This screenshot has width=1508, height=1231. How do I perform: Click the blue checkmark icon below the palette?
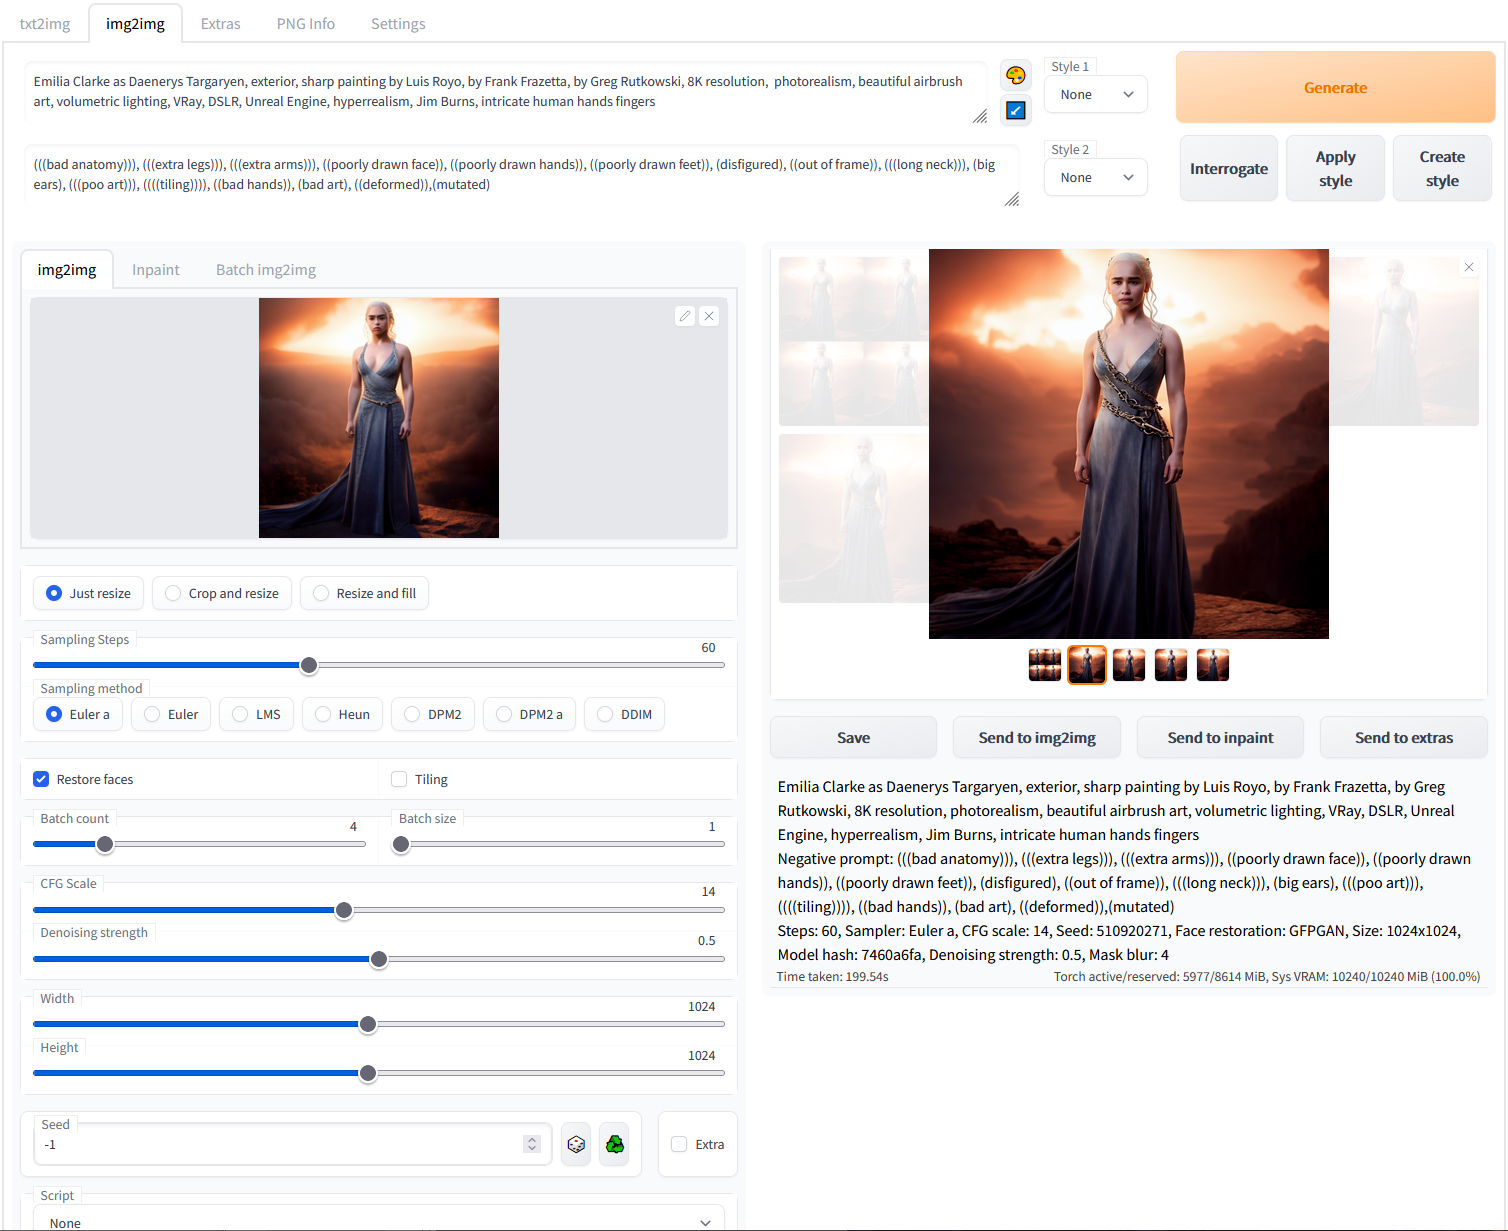(x=1015, y=110)
